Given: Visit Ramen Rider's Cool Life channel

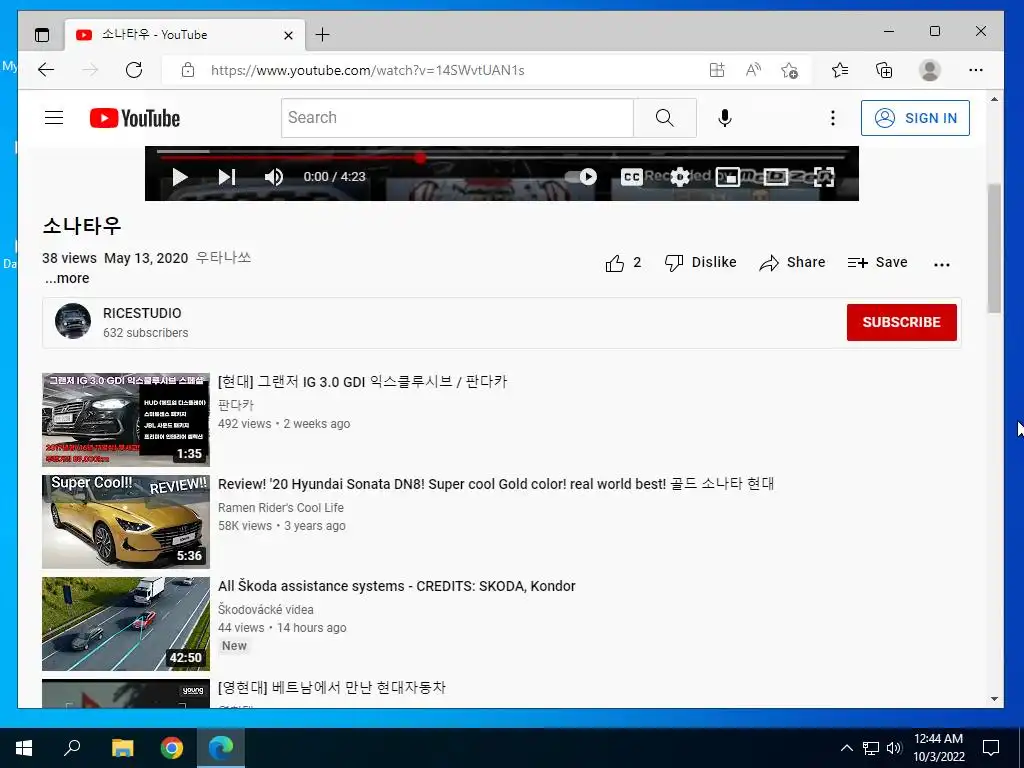Looking at the screenshot, I should click(281, 507).
